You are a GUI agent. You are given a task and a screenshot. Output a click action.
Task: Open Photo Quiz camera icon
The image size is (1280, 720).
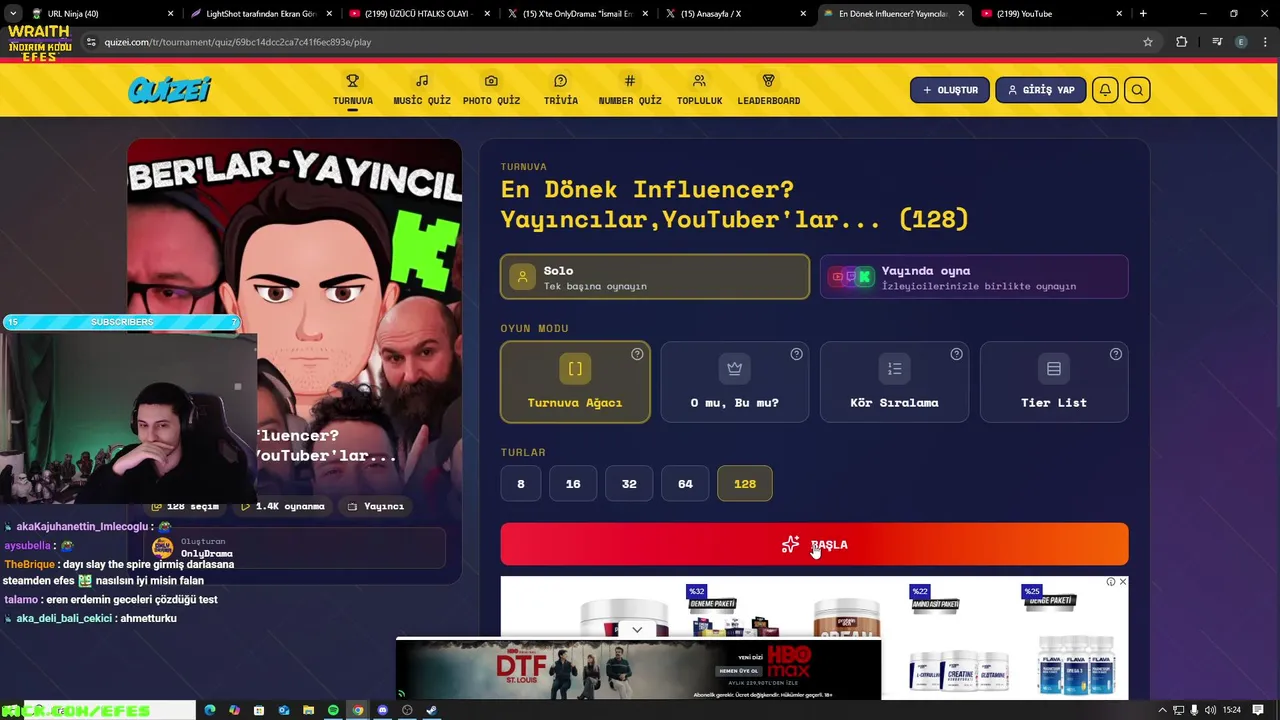[491, 81]
